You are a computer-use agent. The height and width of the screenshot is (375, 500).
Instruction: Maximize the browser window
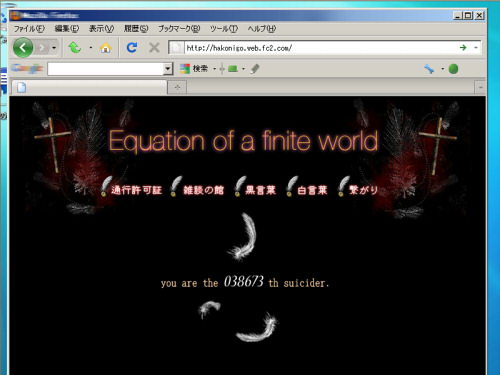pyautogui.click(x=468, y=15)
